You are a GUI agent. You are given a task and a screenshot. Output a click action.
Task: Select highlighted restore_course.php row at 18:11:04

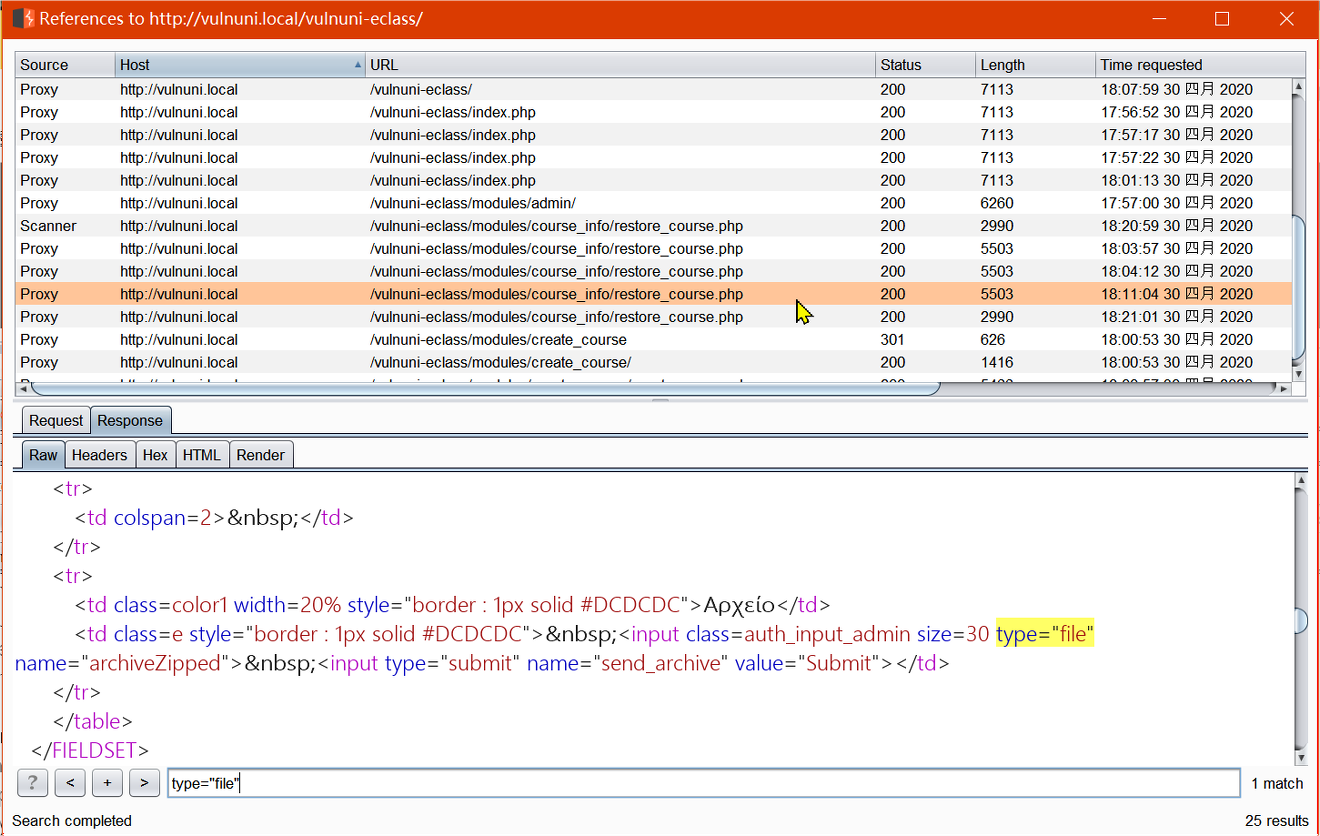pyautogui.click(x=654, y=294)
